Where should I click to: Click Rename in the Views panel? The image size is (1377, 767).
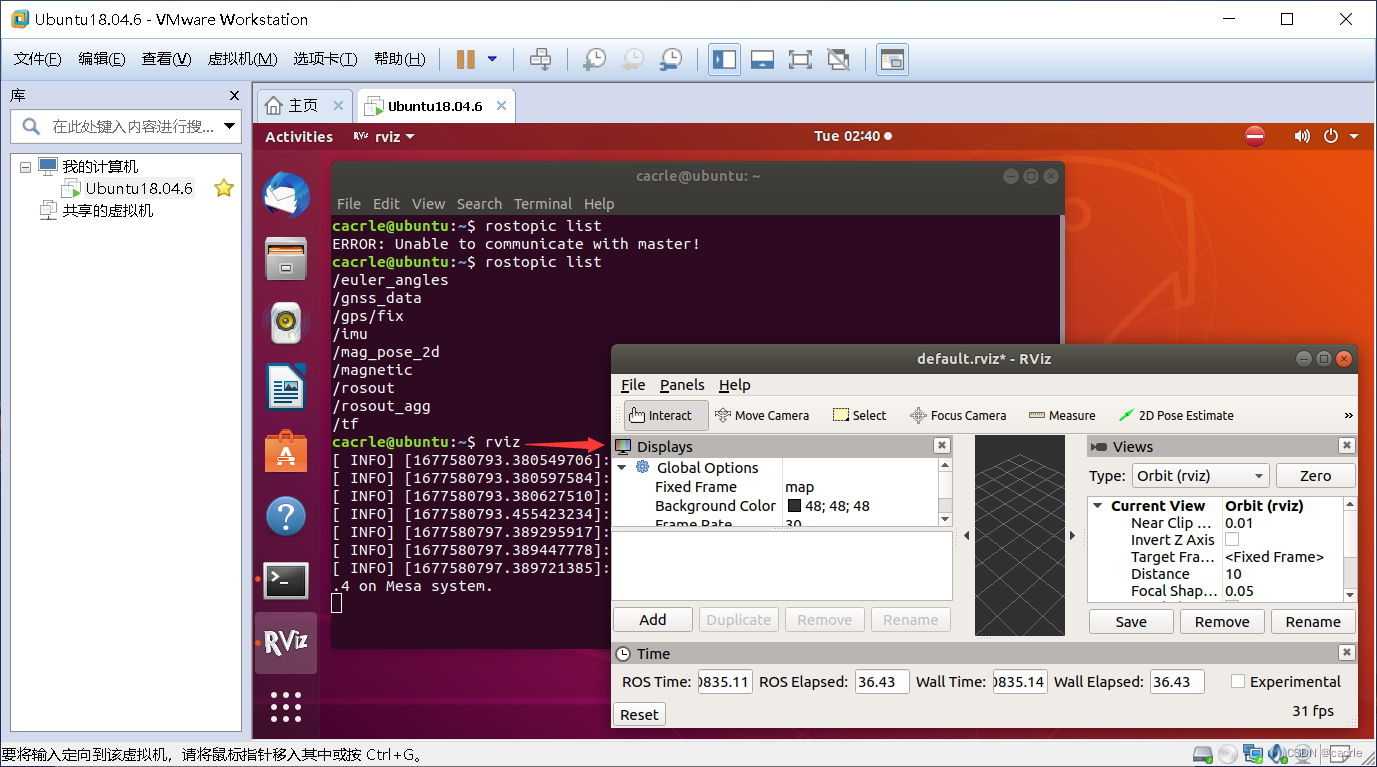click(1313, 621)
